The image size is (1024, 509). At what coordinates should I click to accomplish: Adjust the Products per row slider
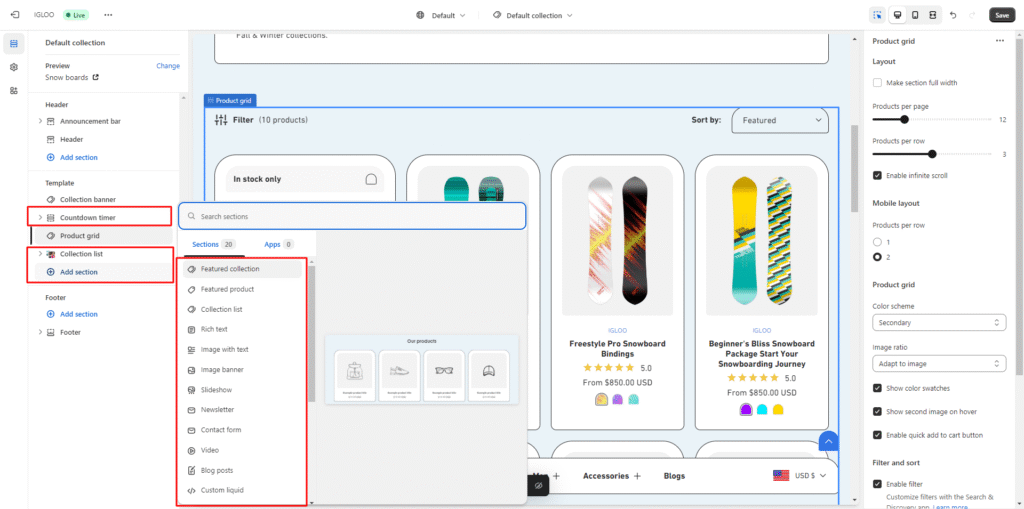pos(932,154)
